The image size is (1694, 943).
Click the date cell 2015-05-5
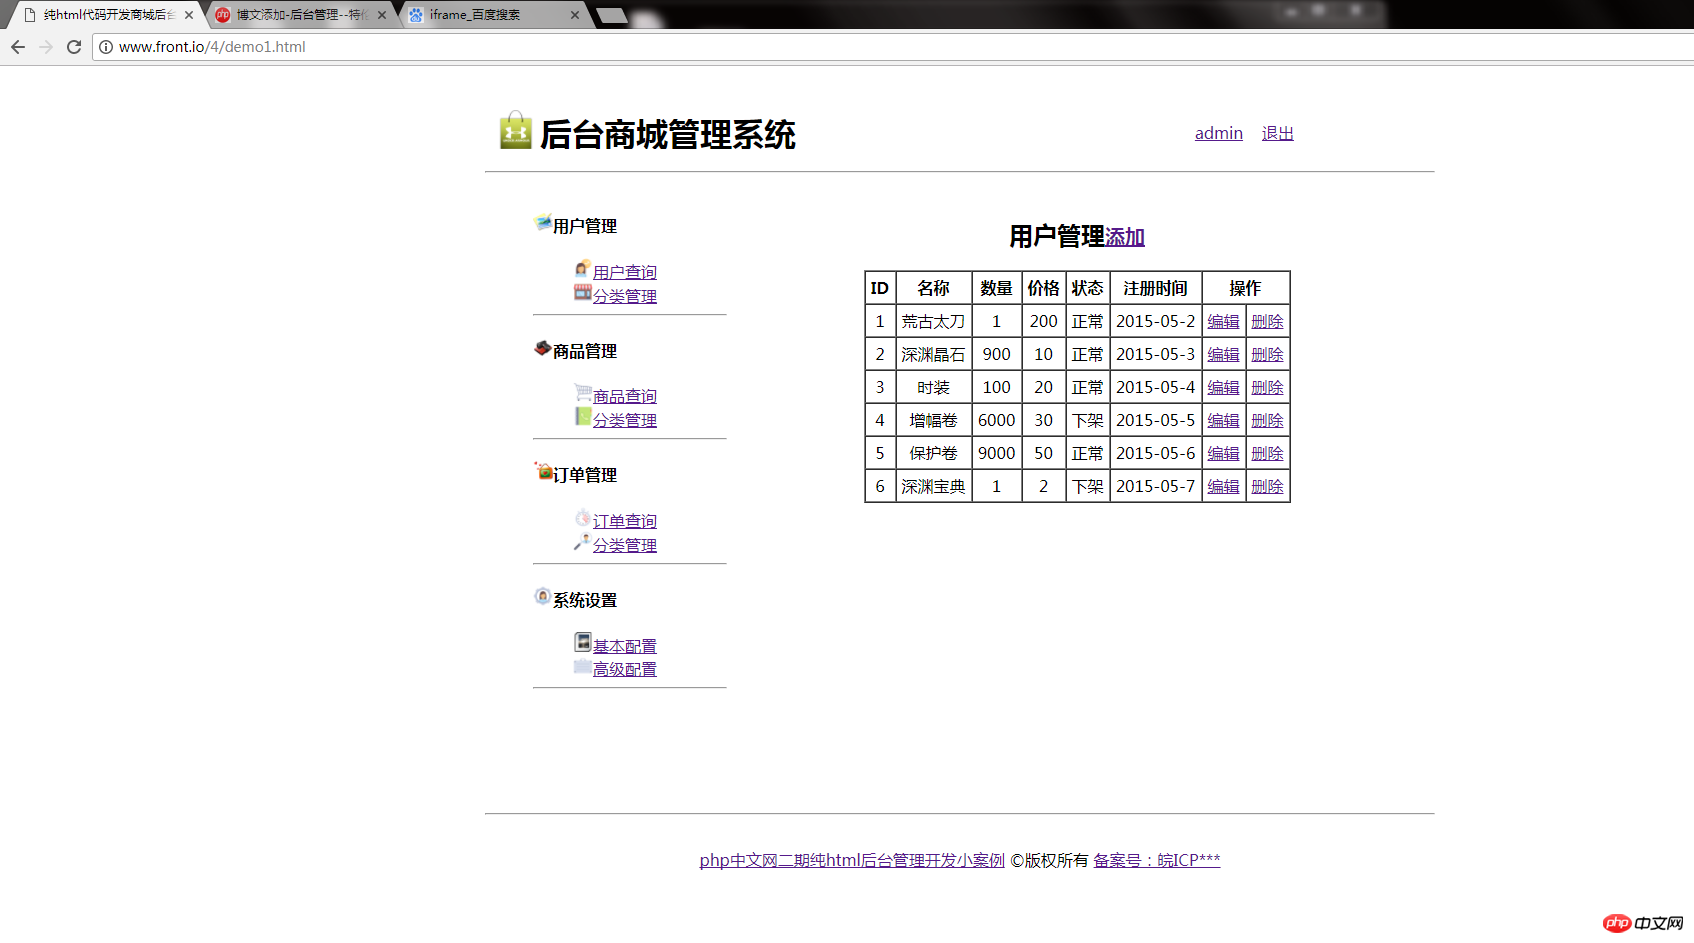[x=1155, y=420]
